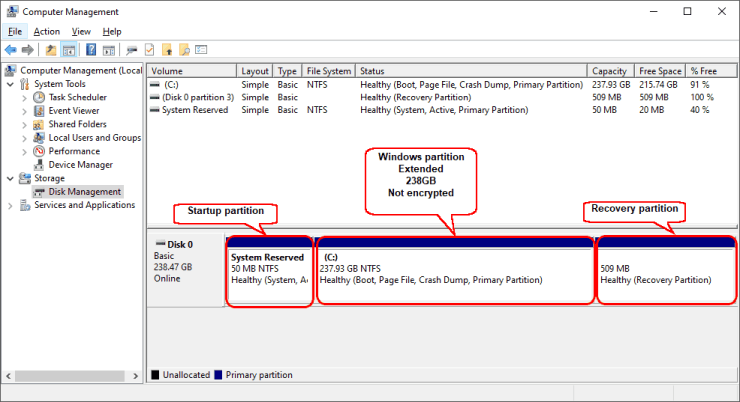Click the Event Viewer icon
Image resolution: width=740 pixels, height=402 pixels.
coord(39,111)
